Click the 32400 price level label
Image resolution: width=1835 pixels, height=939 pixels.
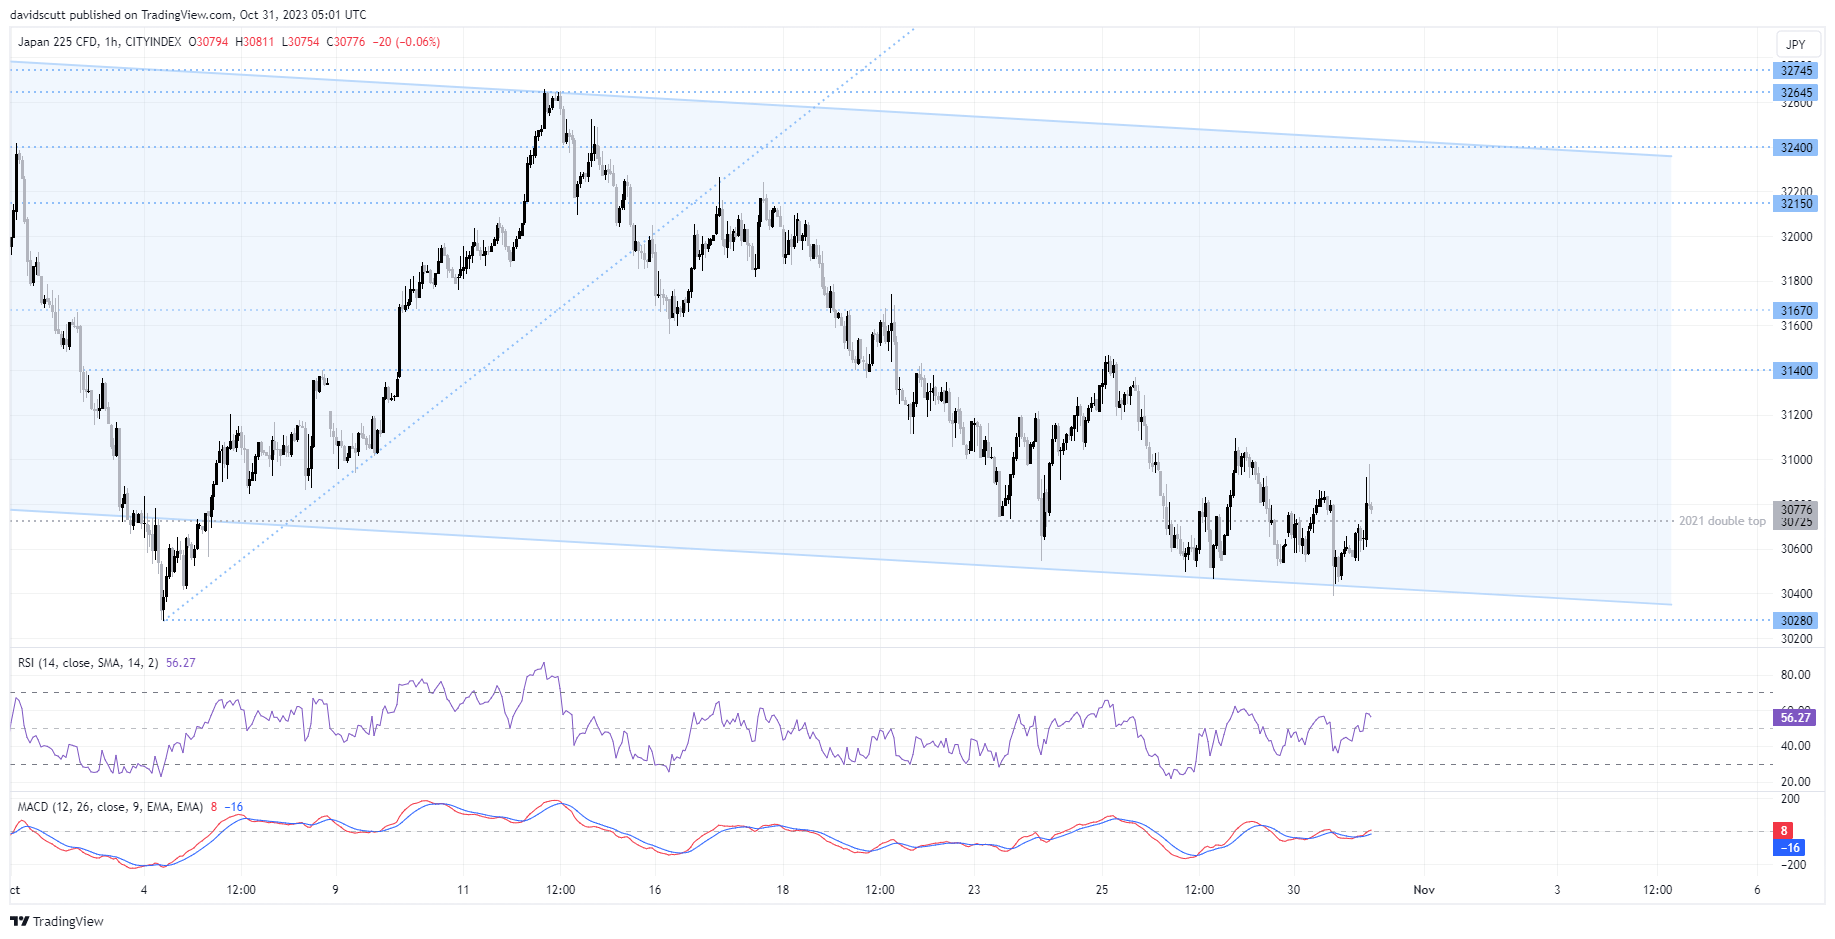click(1796, 147)
